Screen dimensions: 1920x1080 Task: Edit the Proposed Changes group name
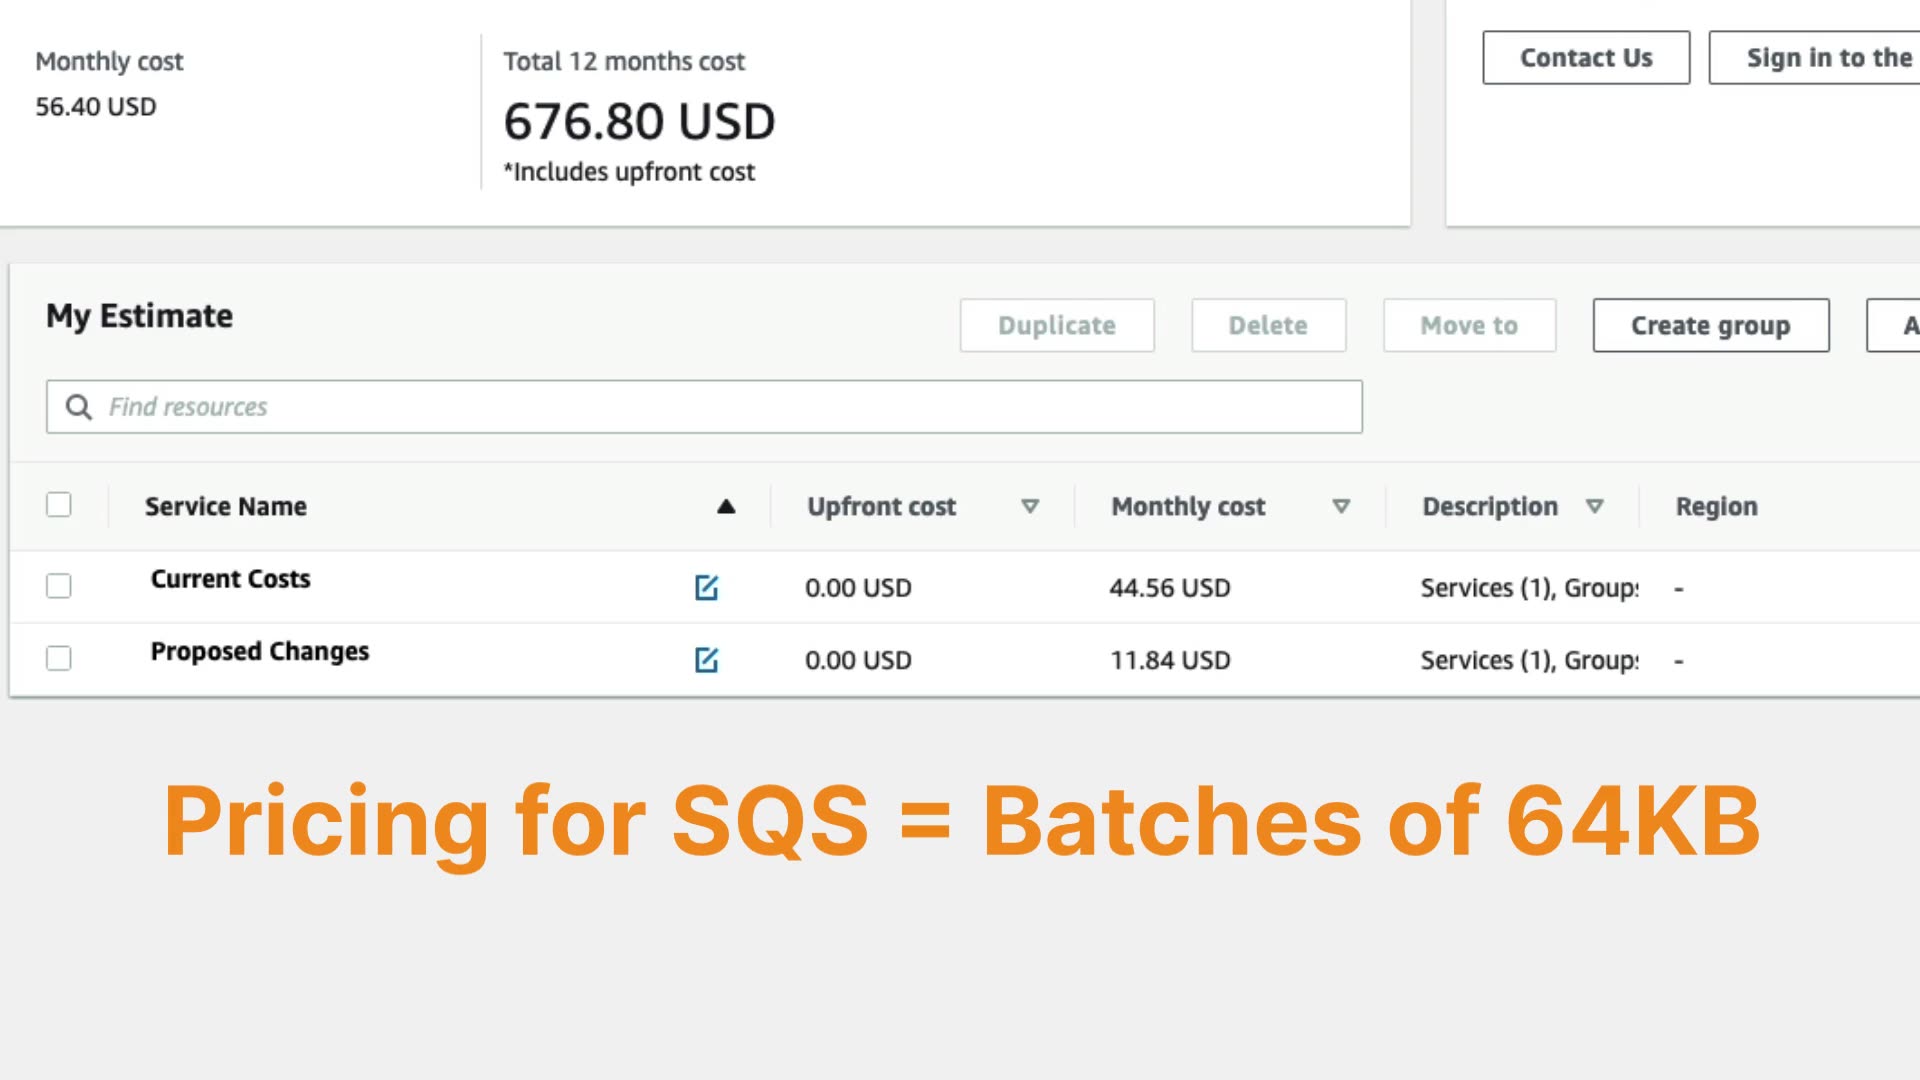(706, 660)
